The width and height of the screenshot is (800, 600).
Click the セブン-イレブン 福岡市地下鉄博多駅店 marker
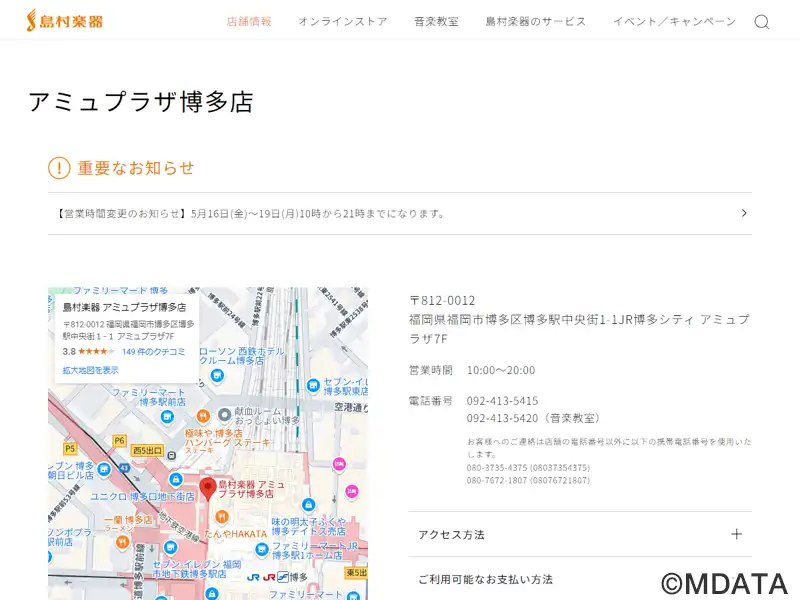170,547
